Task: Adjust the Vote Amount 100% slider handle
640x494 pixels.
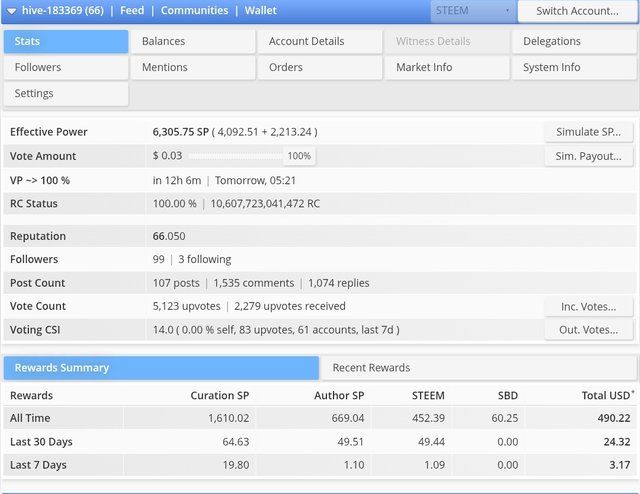Action: 299,156
